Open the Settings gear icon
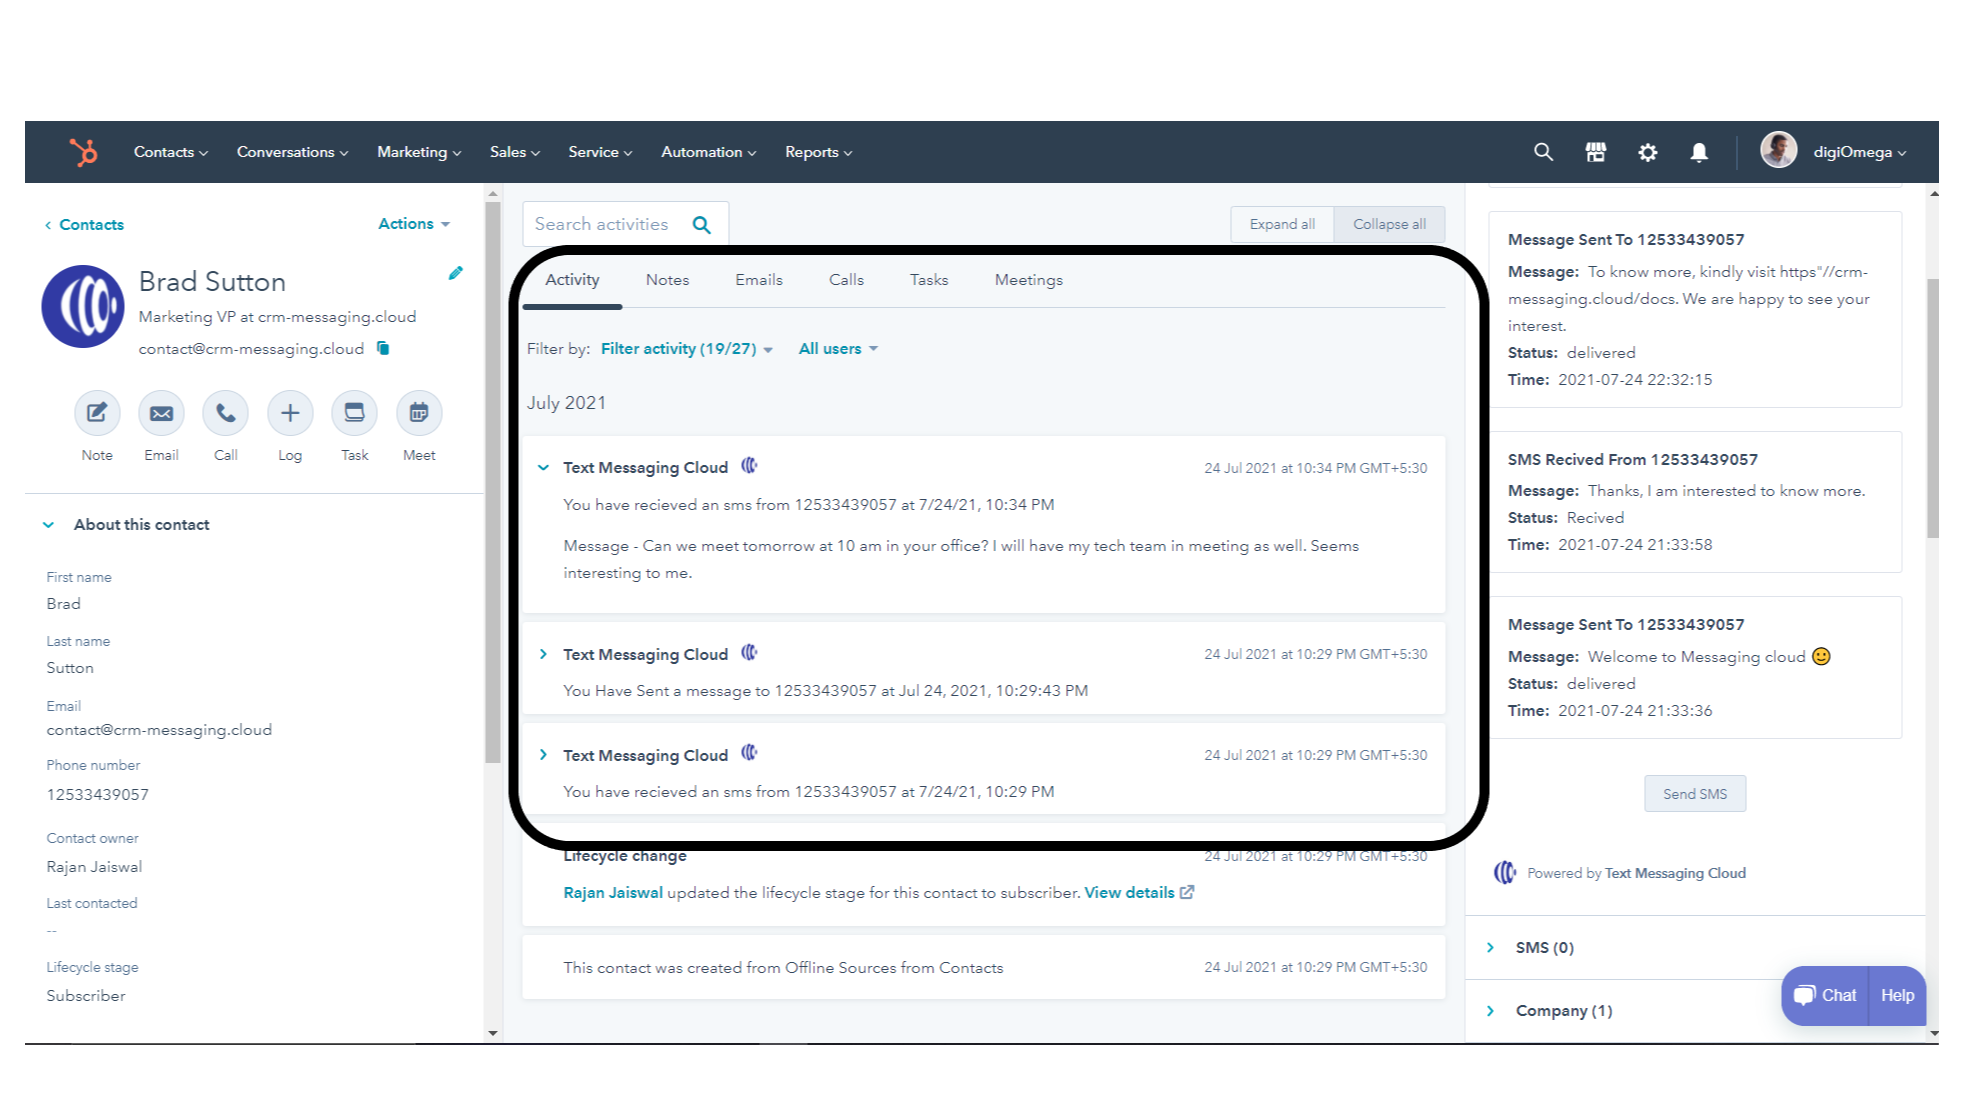 [x=1647, y=151]
